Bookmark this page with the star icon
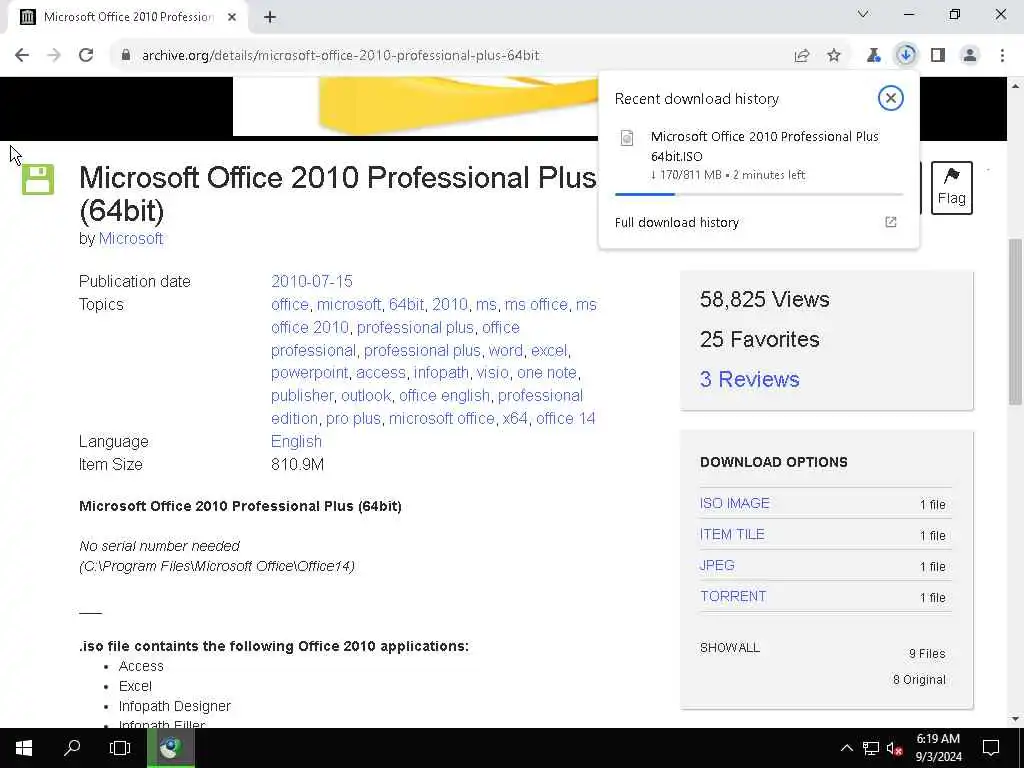 tap(834, 56)
